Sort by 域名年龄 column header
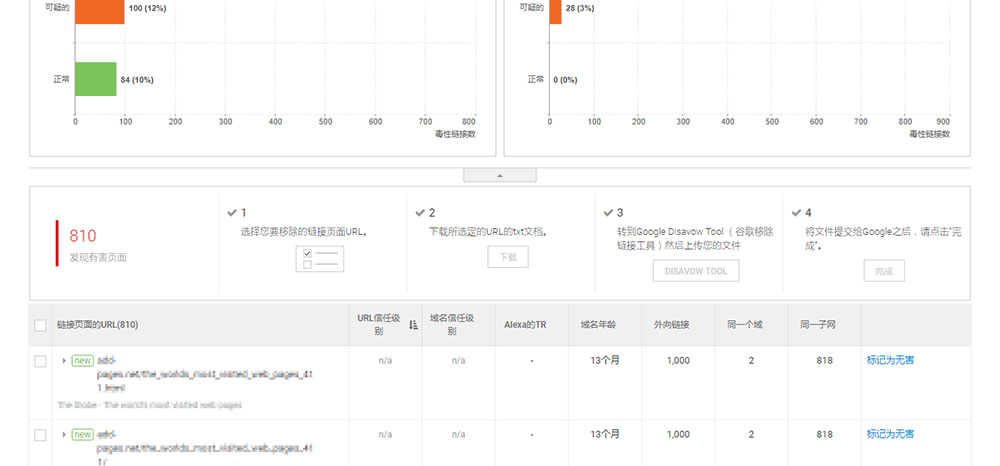Viewport: 1000px width, 466px height. click(x=598, y=325)
